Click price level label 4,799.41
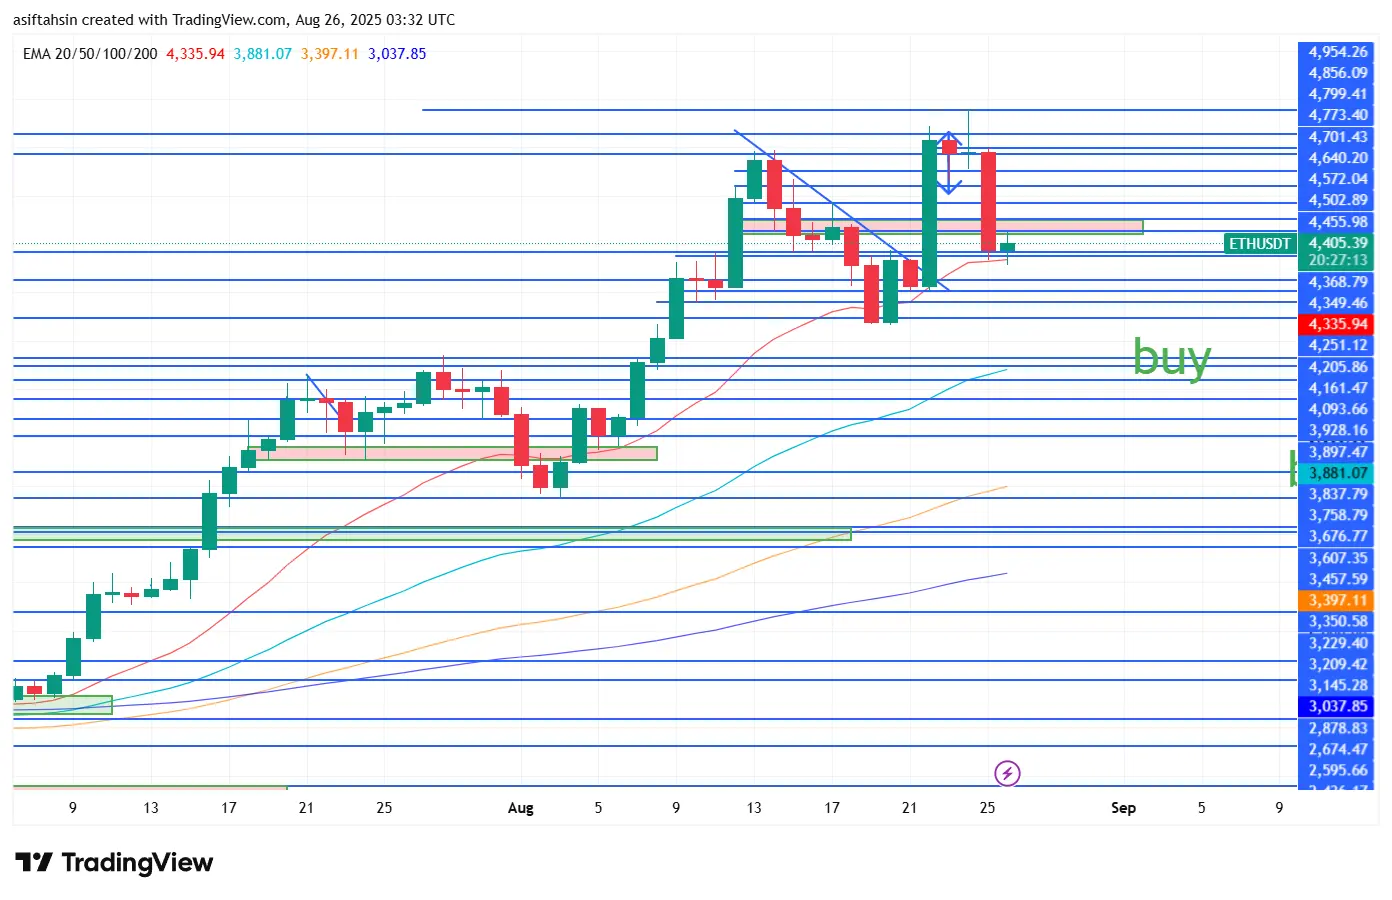The height and width of the screenshot is (900, 1392). pos(1337,94)
